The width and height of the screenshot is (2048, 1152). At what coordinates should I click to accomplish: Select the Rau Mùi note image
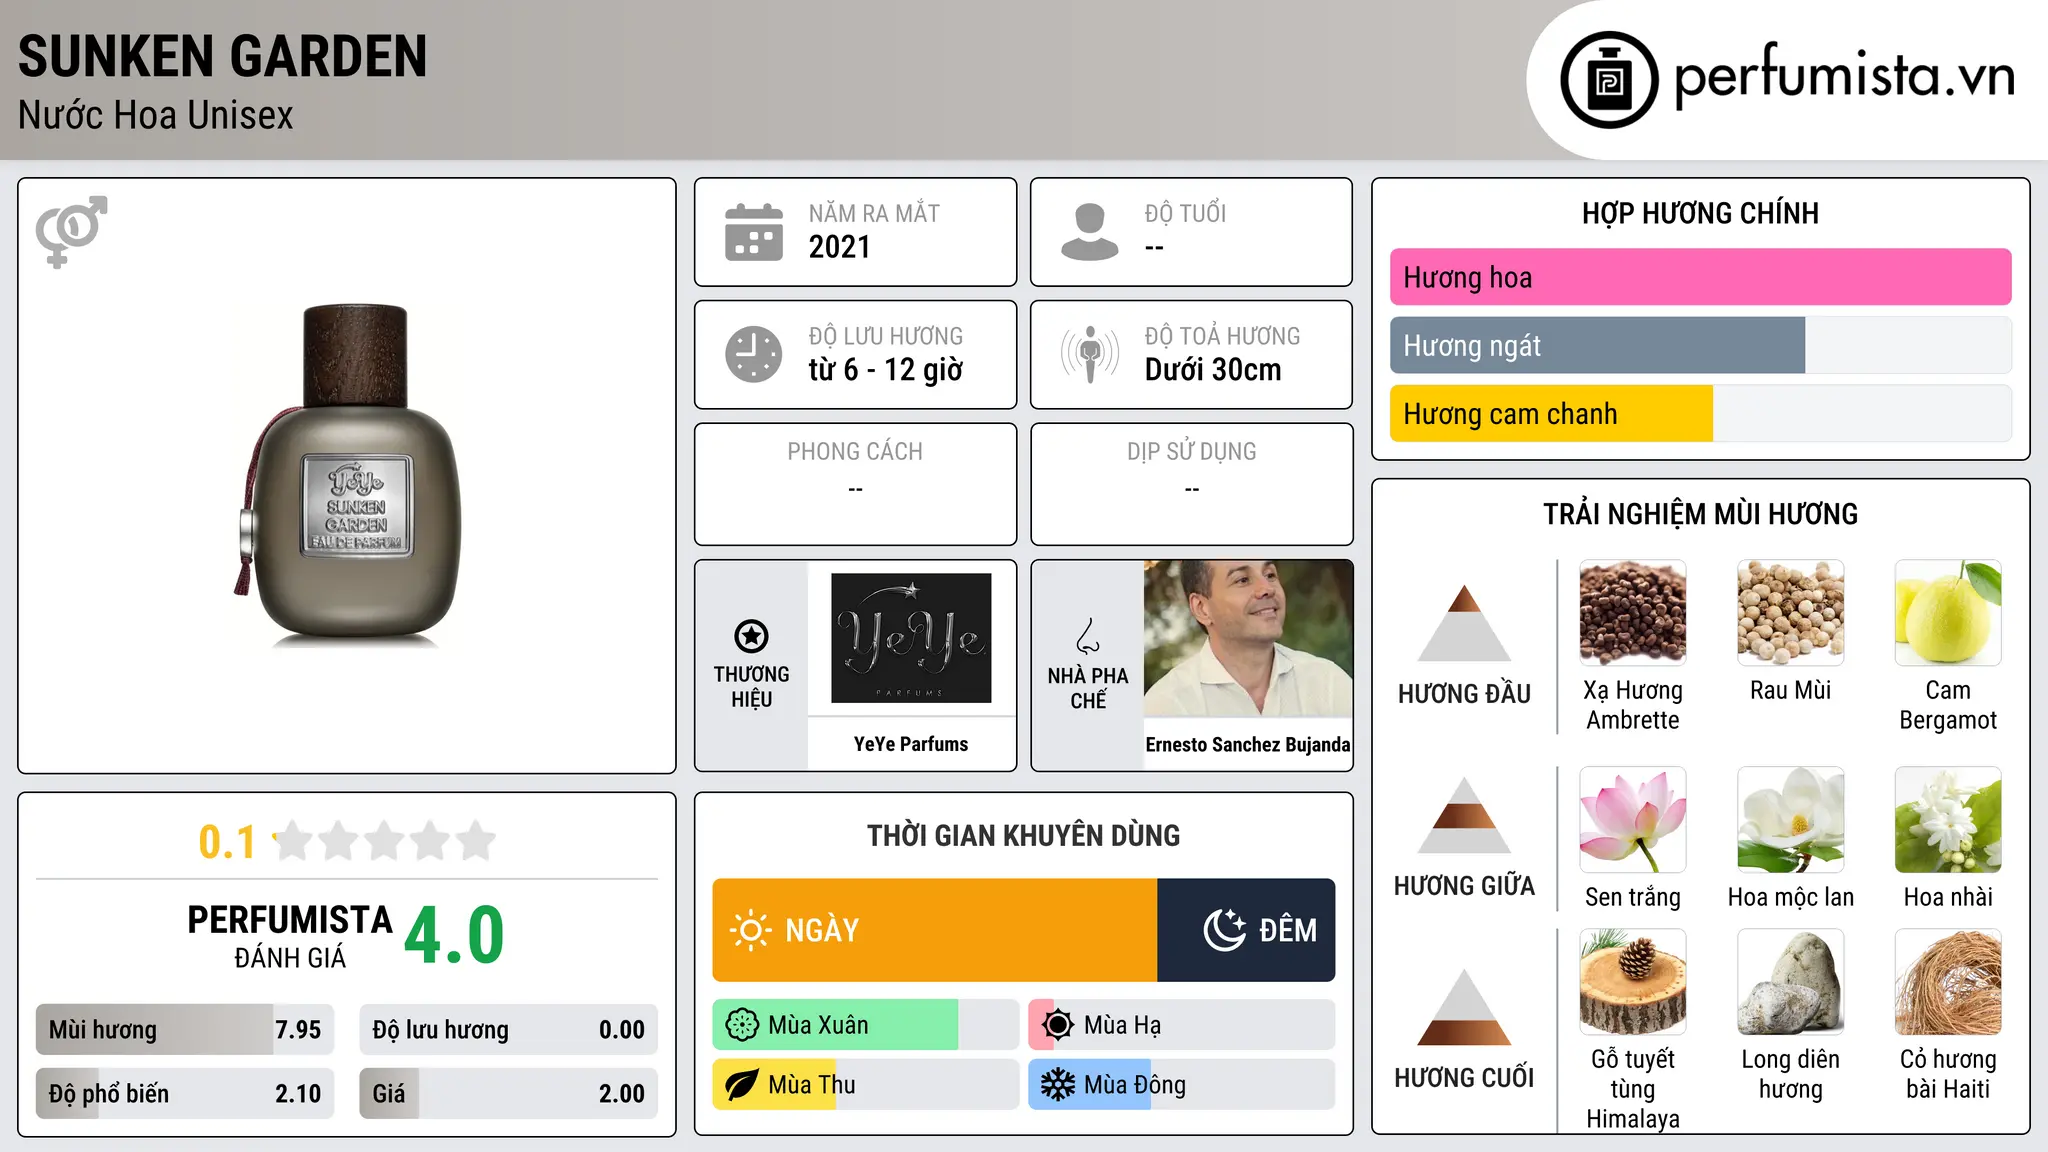click(1791, 613)
